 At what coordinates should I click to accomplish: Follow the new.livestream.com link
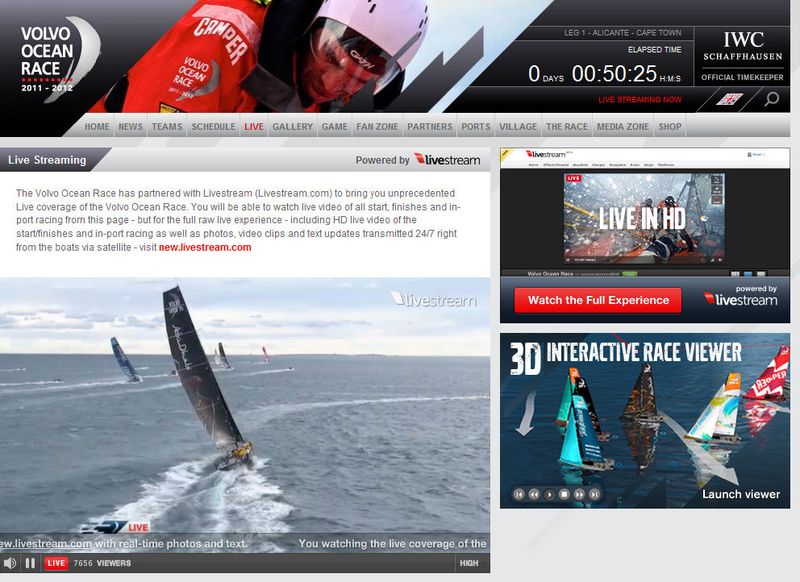point(205,247)
